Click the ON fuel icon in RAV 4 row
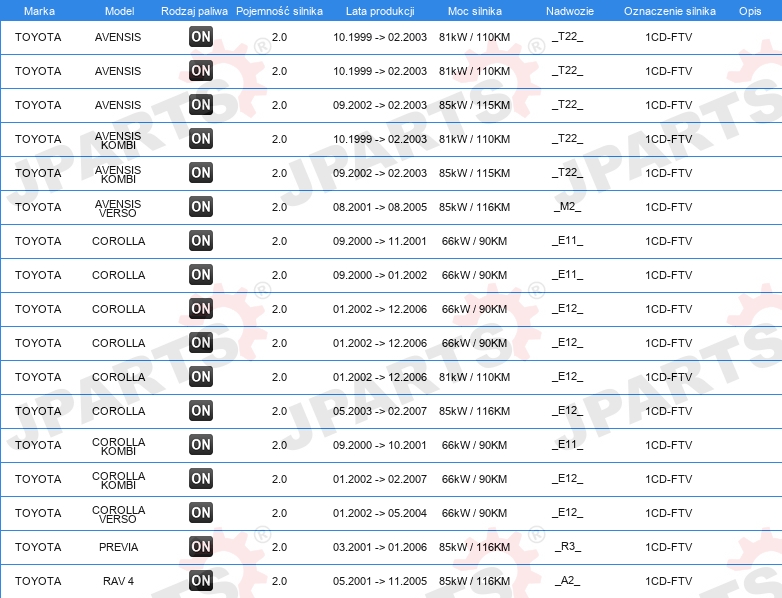Screen dimensions: 782x598 point(201,580)
